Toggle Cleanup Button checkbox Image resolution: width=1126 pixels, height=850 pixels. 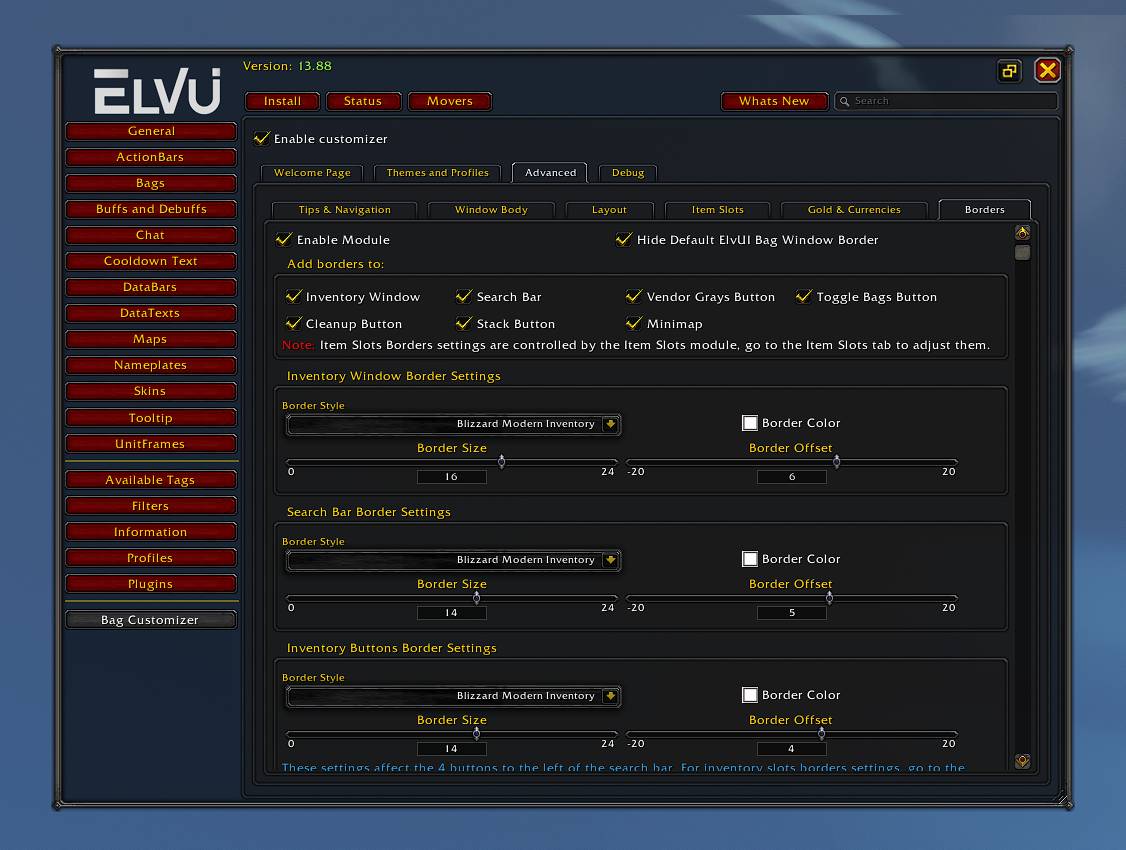(294, 324)
